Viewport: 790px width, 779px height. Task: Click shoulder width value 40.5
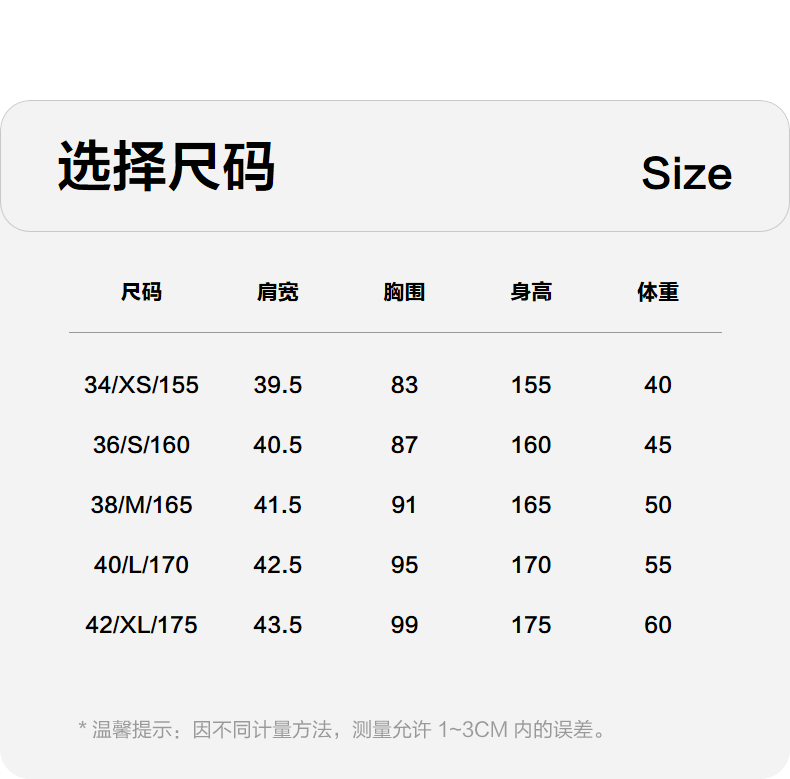pos(278,445)
